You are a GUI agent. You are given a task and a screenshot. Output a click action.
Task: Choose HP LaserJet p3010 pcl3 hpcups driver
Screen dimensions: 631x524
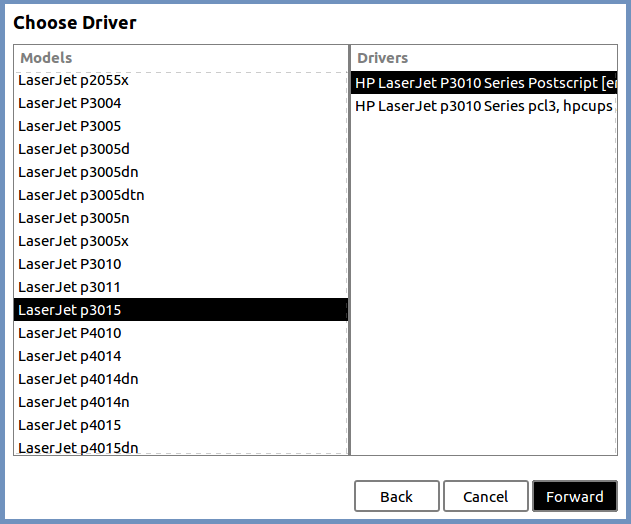pyautogui.click(x=484, y=106)
